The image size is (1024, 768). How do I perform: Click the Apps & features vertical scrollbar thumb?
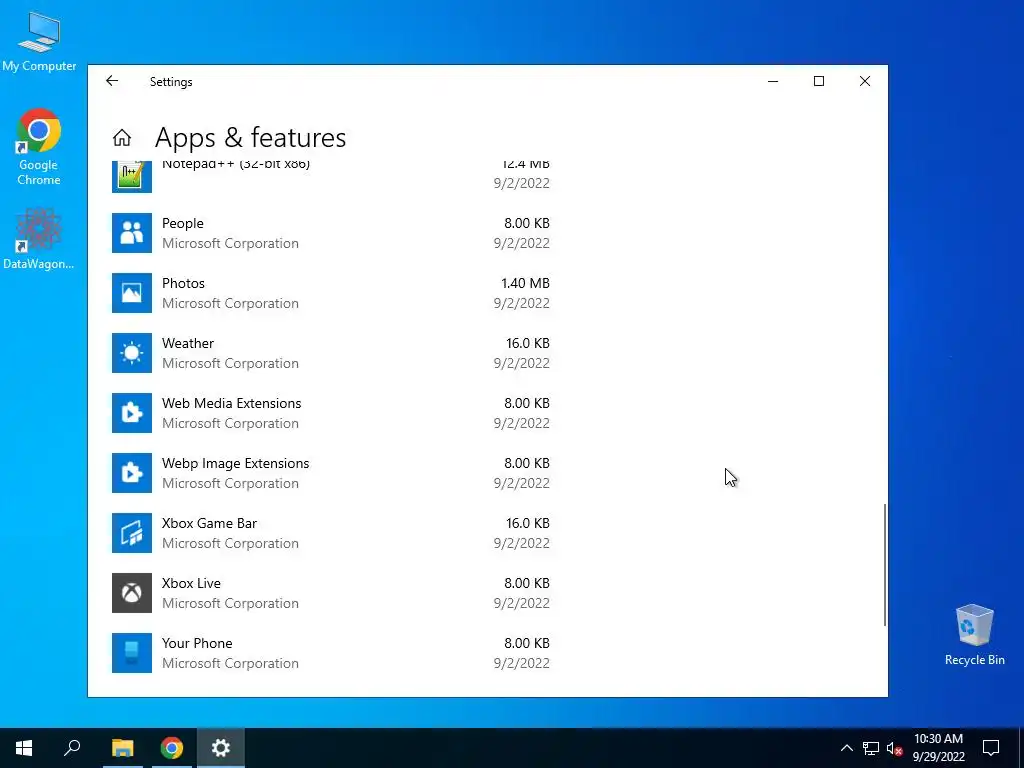point(885,565)
